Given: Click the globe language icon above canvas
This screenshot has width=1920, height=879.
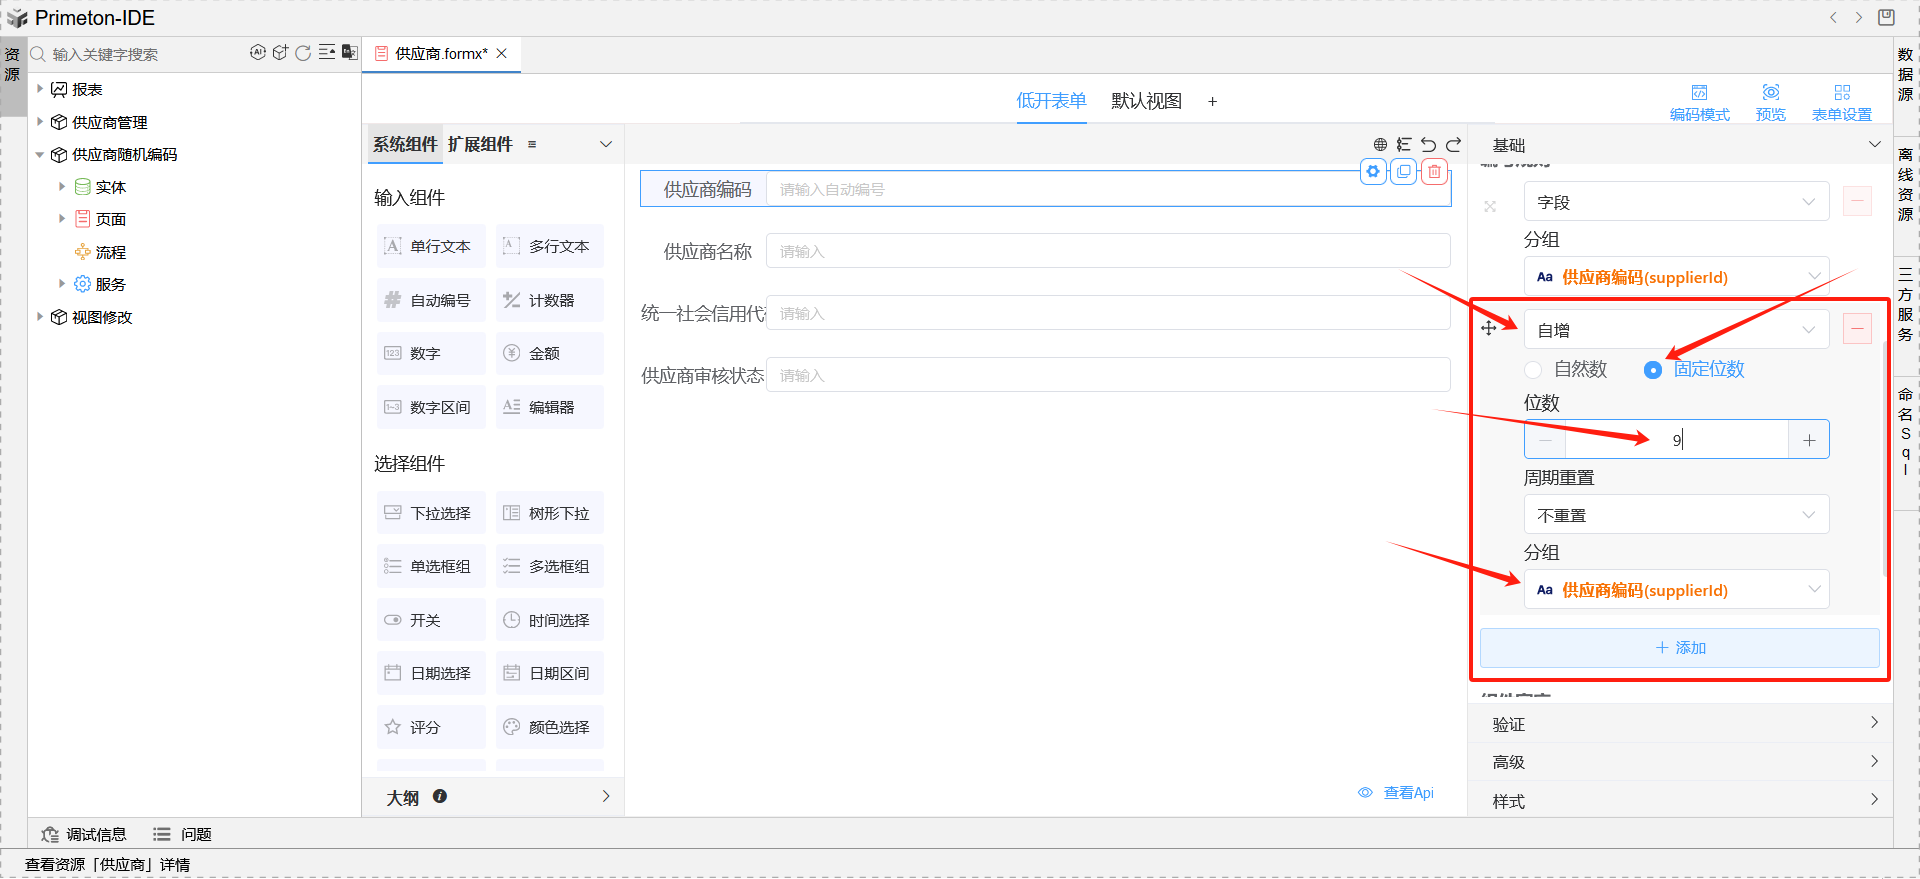Looking at the screenshot, I should click(1380, 145).
